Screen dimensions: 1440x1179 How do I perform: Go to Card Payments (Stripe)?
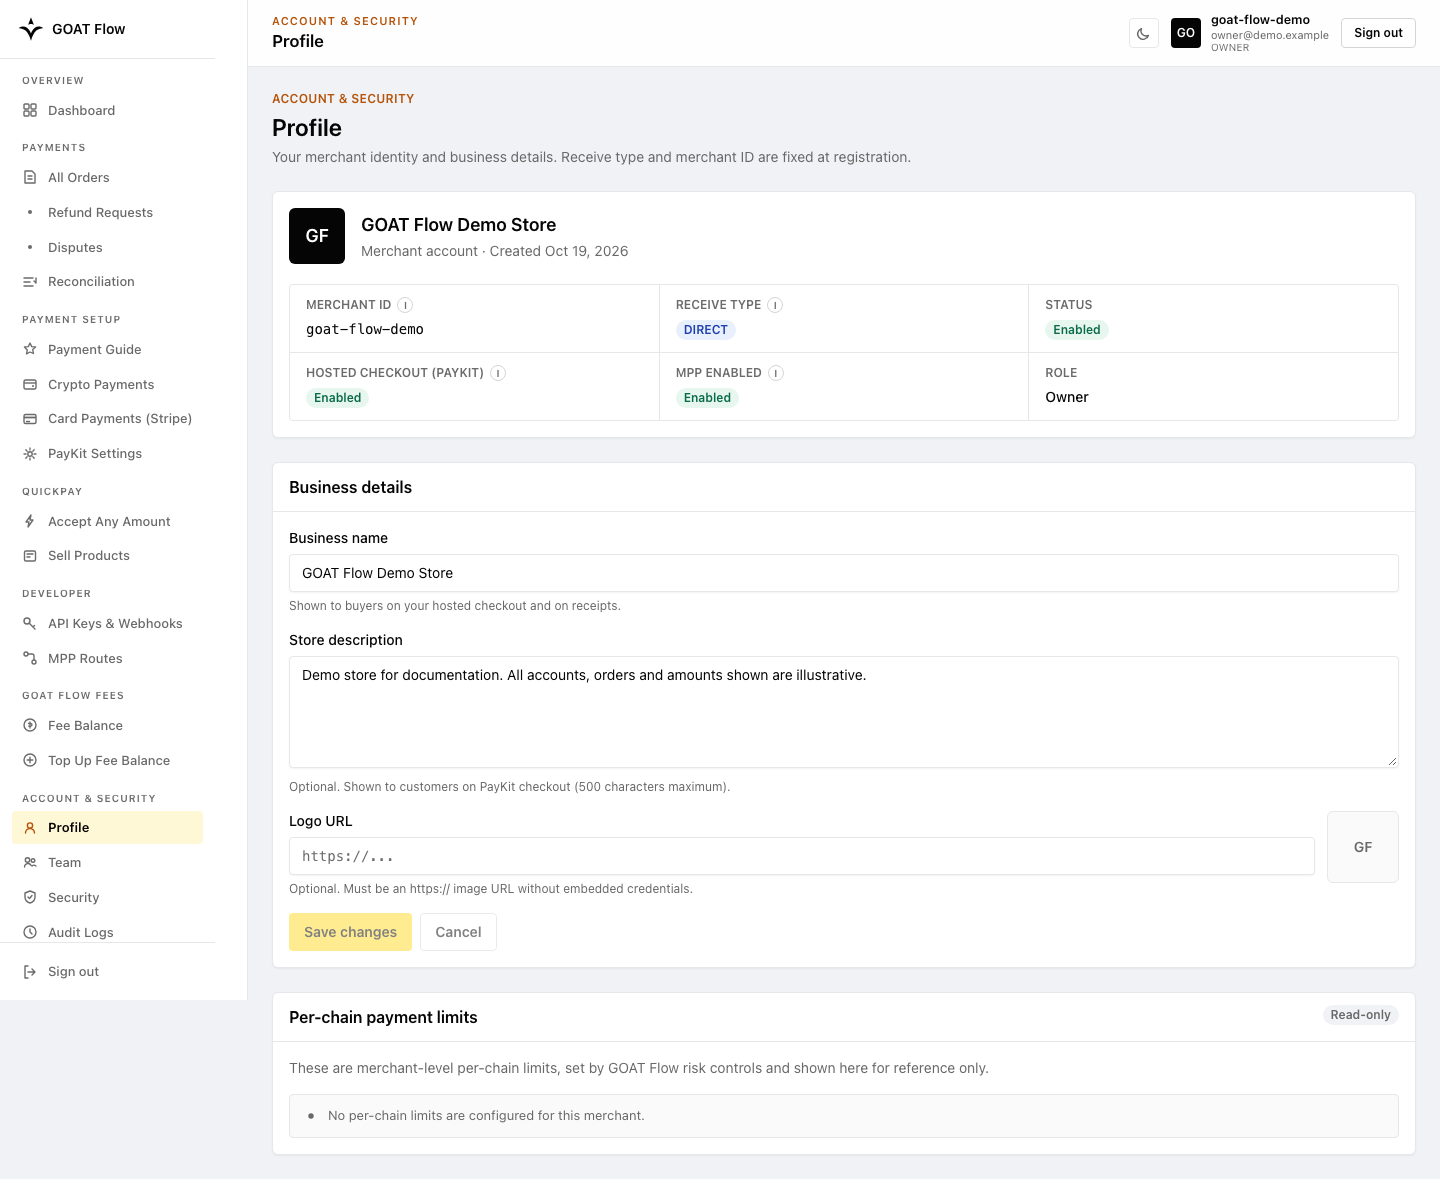pos(108,419)
